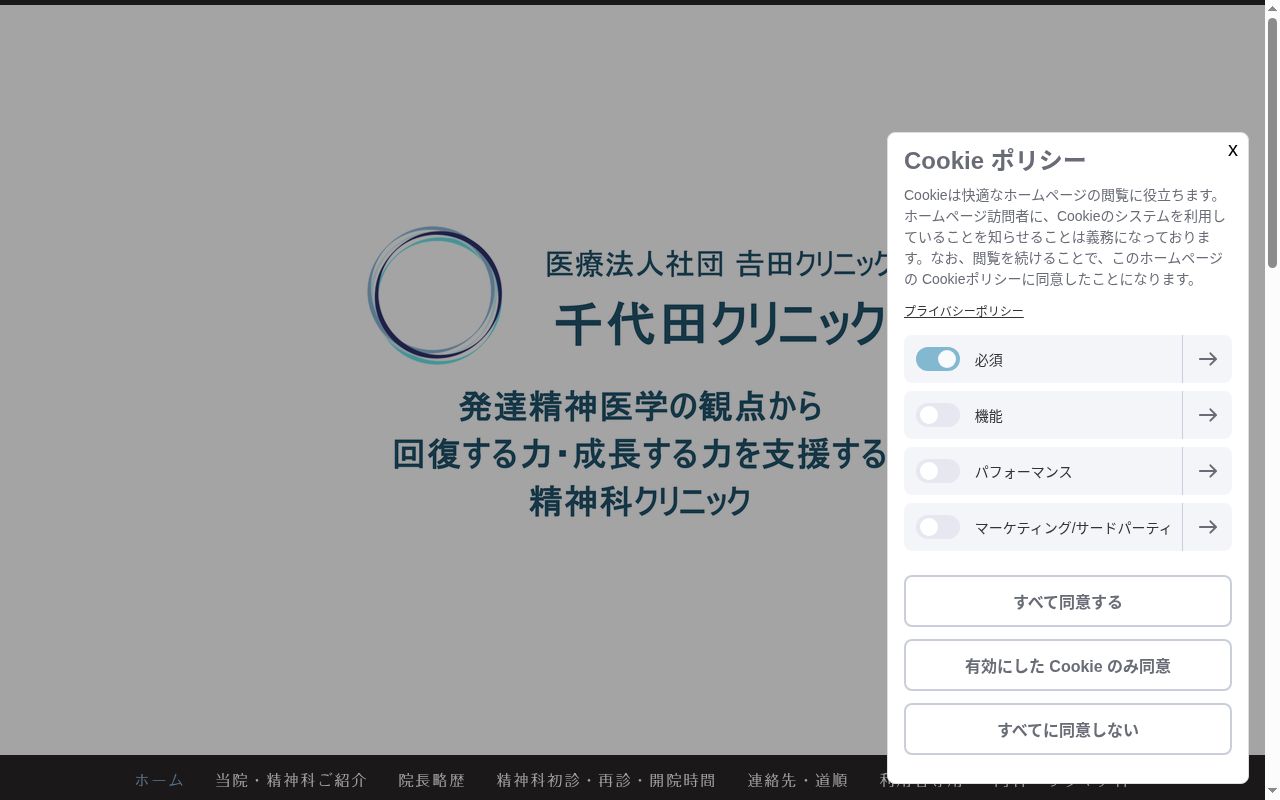
Task: Open the 院長略歴 menu item
Action: (432, 780)
